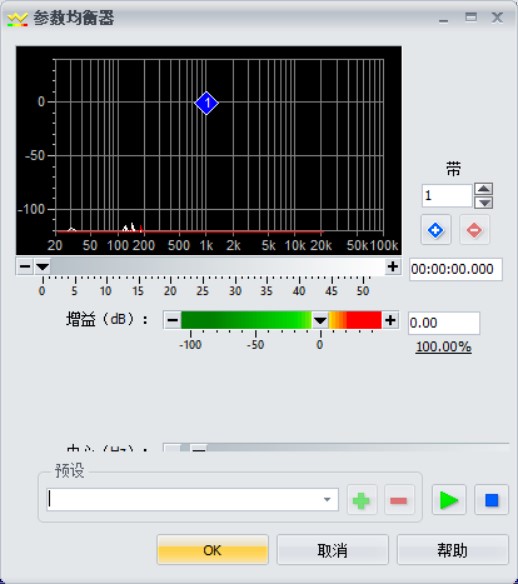
Task: Click the green add preset plus icon
Action: click(361, 500)
